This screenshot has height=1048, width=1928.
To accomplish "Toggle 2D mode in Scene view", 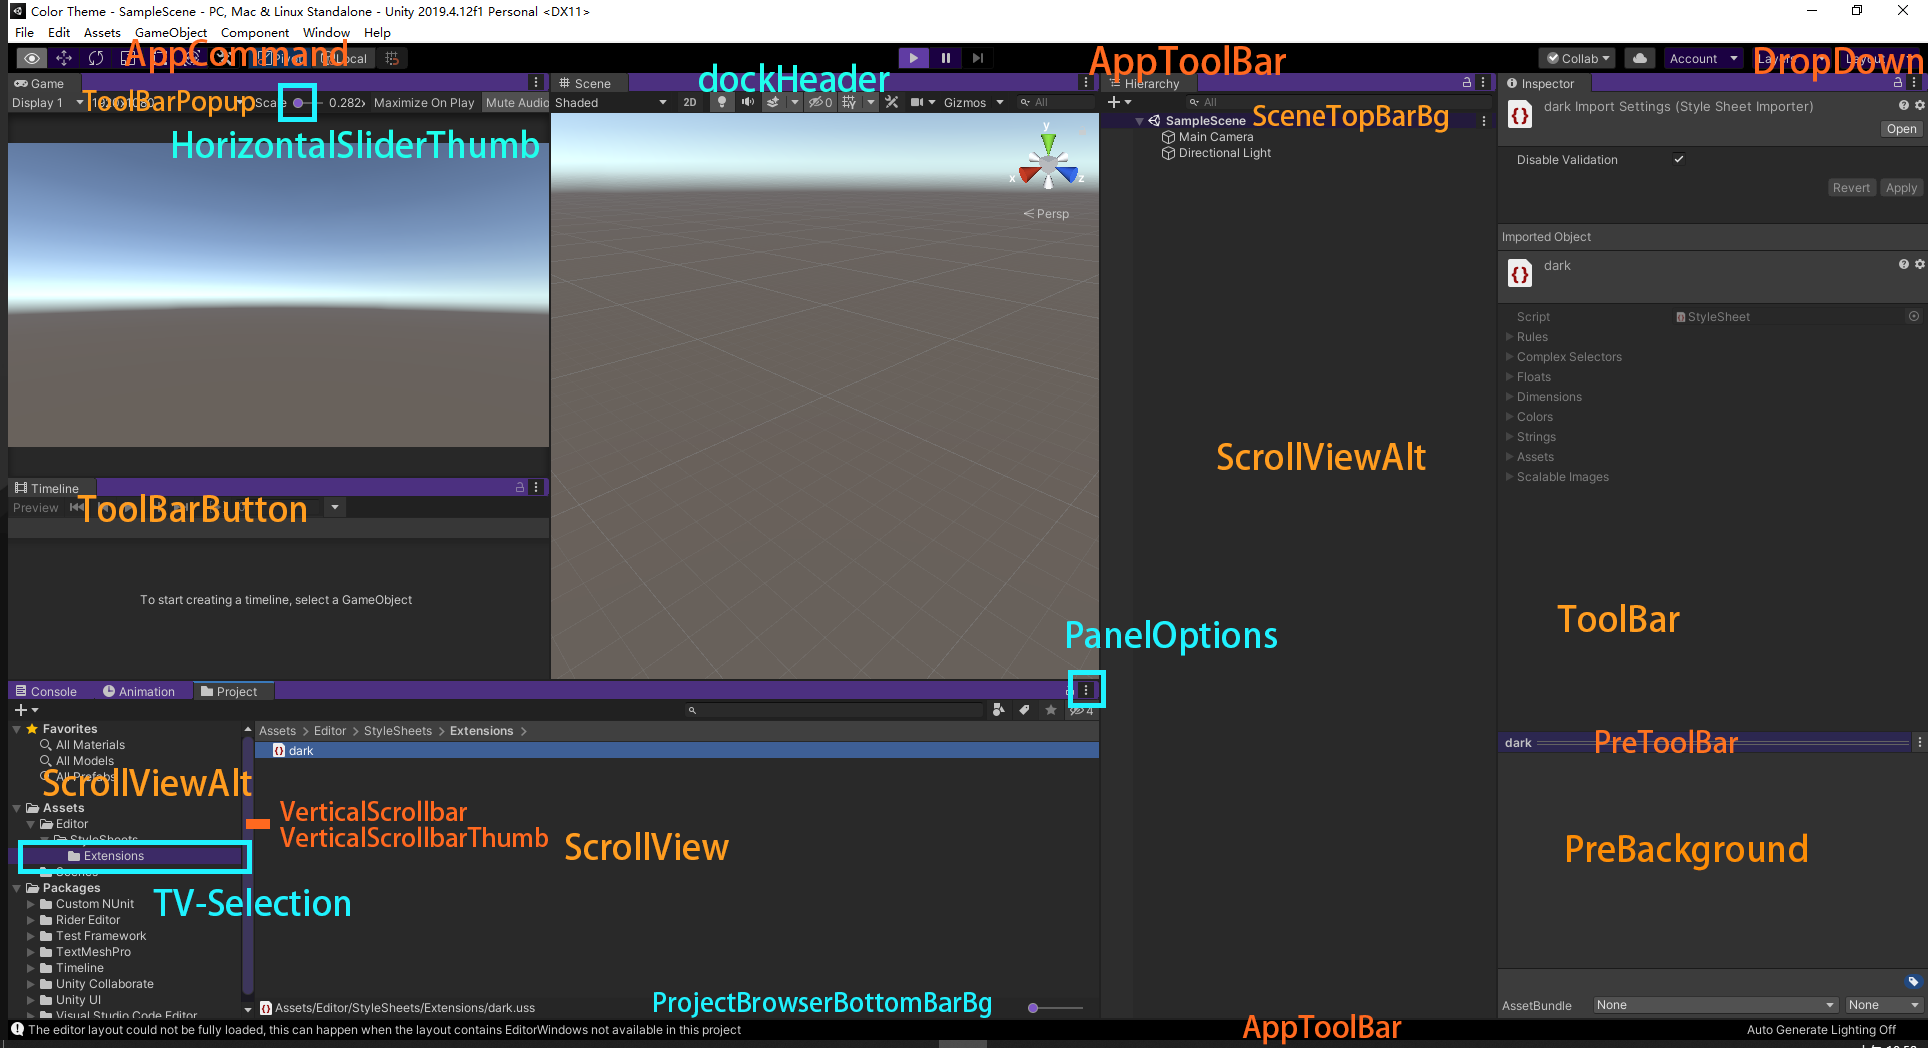I will (690, 102).
